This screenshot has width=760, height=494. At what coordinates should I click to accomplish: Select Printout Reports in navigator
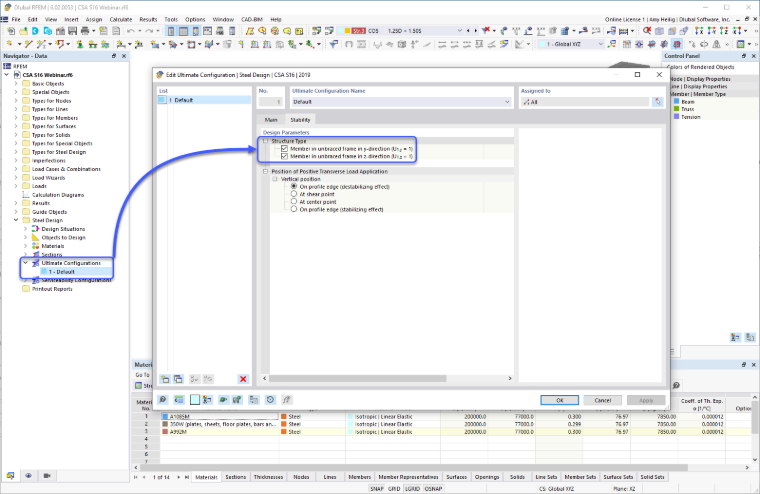pyautogui.click(x=52, y=289)
